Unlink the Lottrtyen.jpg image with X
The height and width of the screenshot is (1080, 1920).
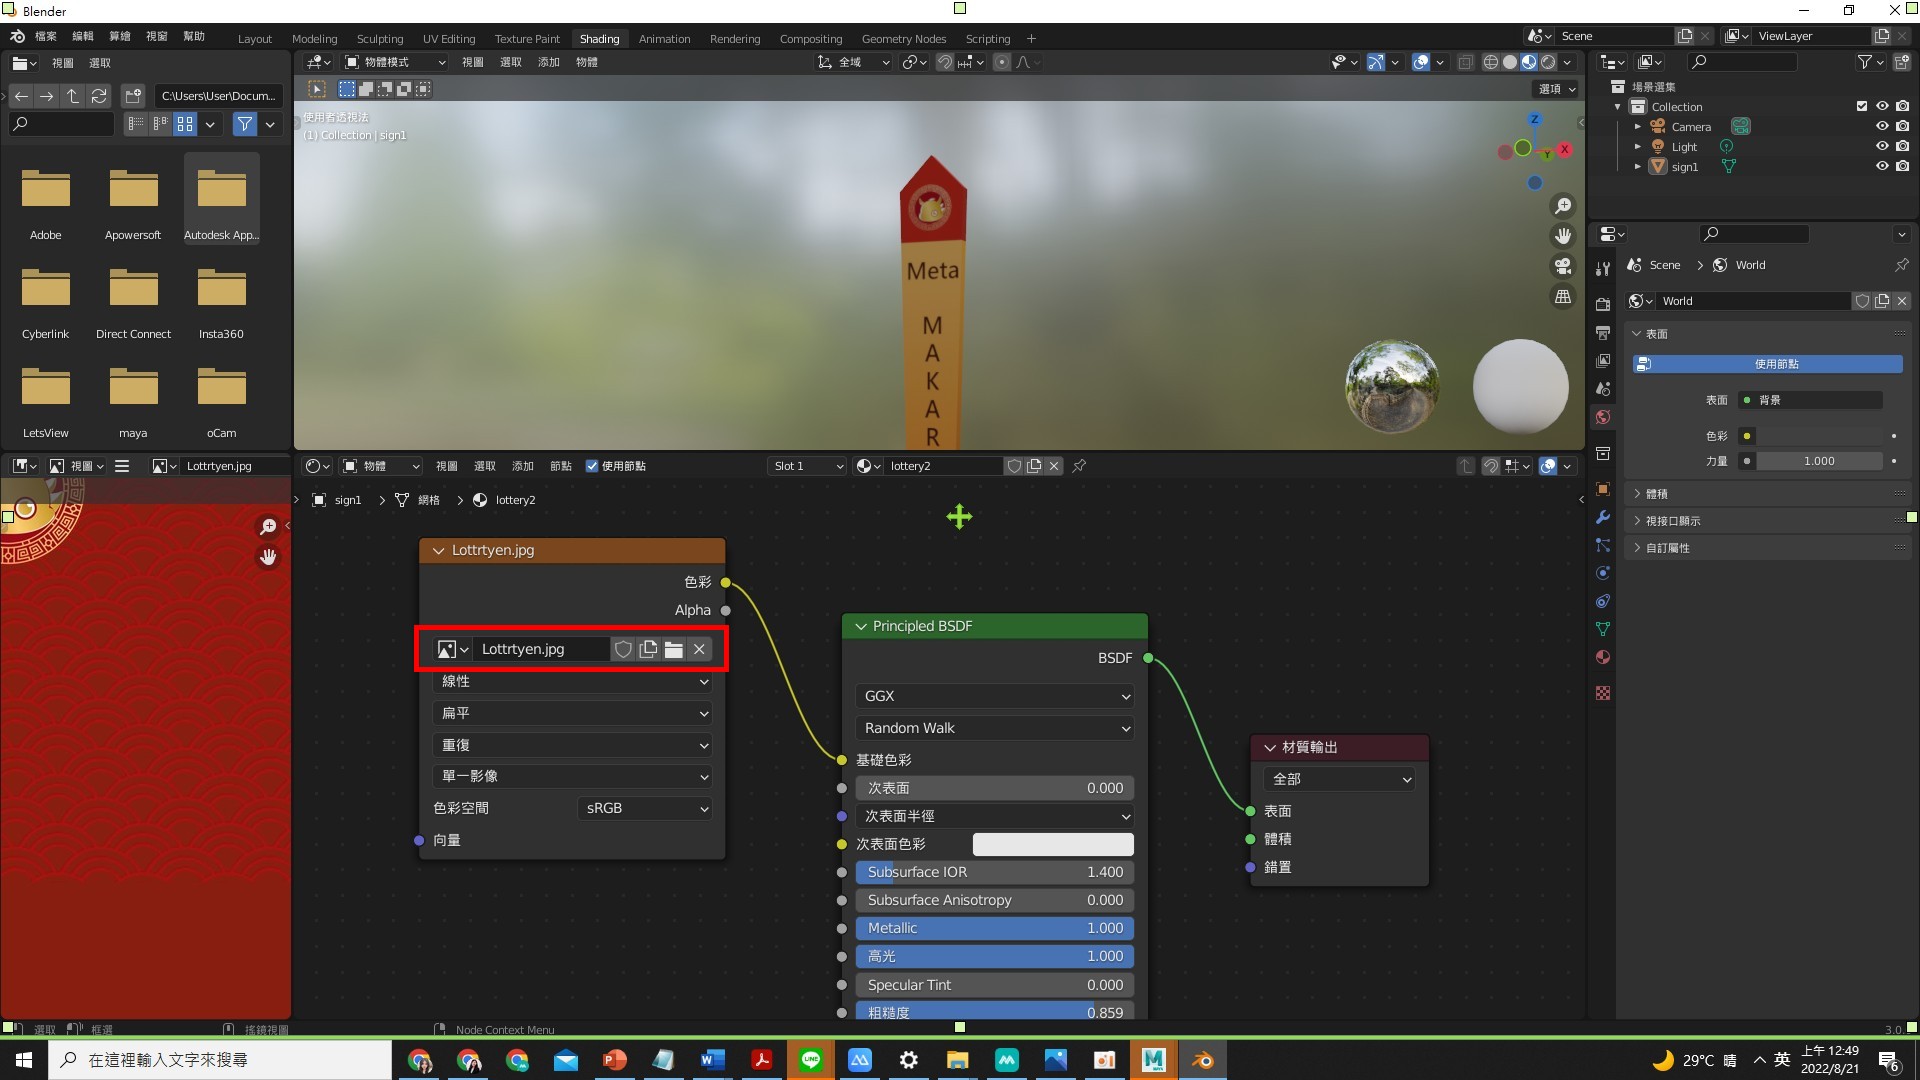[x=699, y=649]
